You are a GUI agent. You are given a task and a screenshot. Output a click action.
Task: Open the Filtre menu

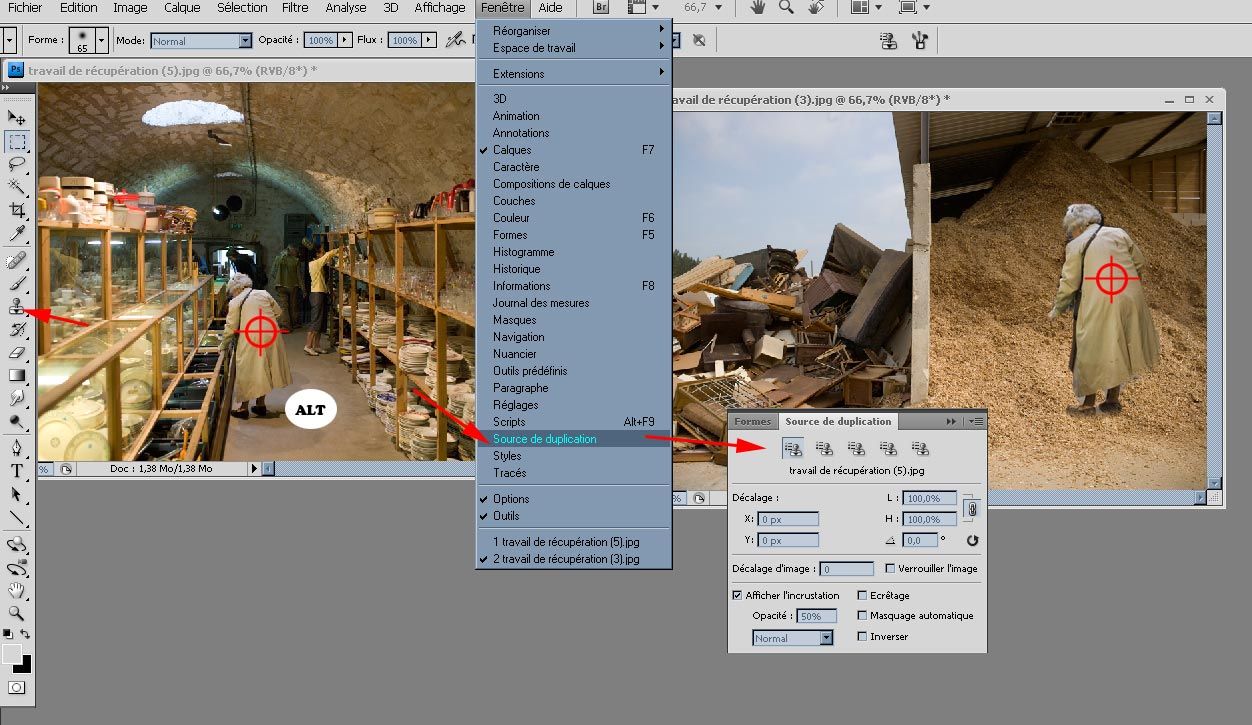click(x=295, y=7)
